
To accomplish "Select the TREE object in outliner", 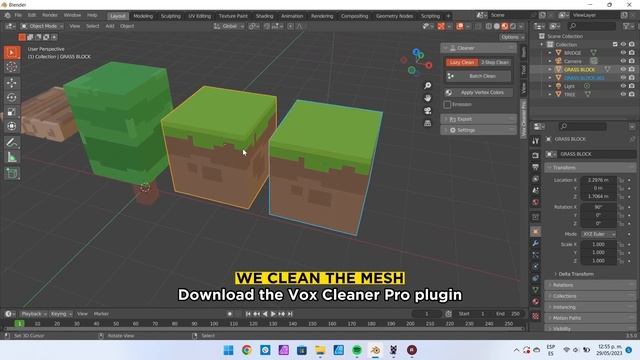I will [569, 94].
